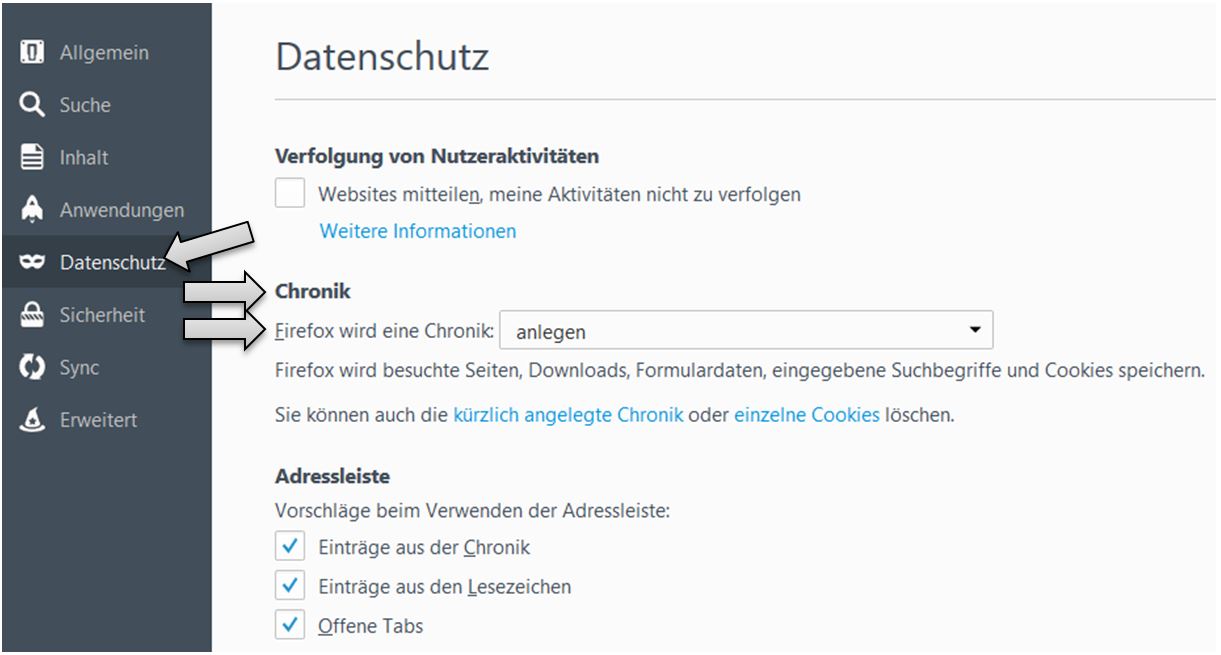The image size is (1221, 655).
Task: Uncheck Einträge aus den Lesezeichen
Action: 290,586
